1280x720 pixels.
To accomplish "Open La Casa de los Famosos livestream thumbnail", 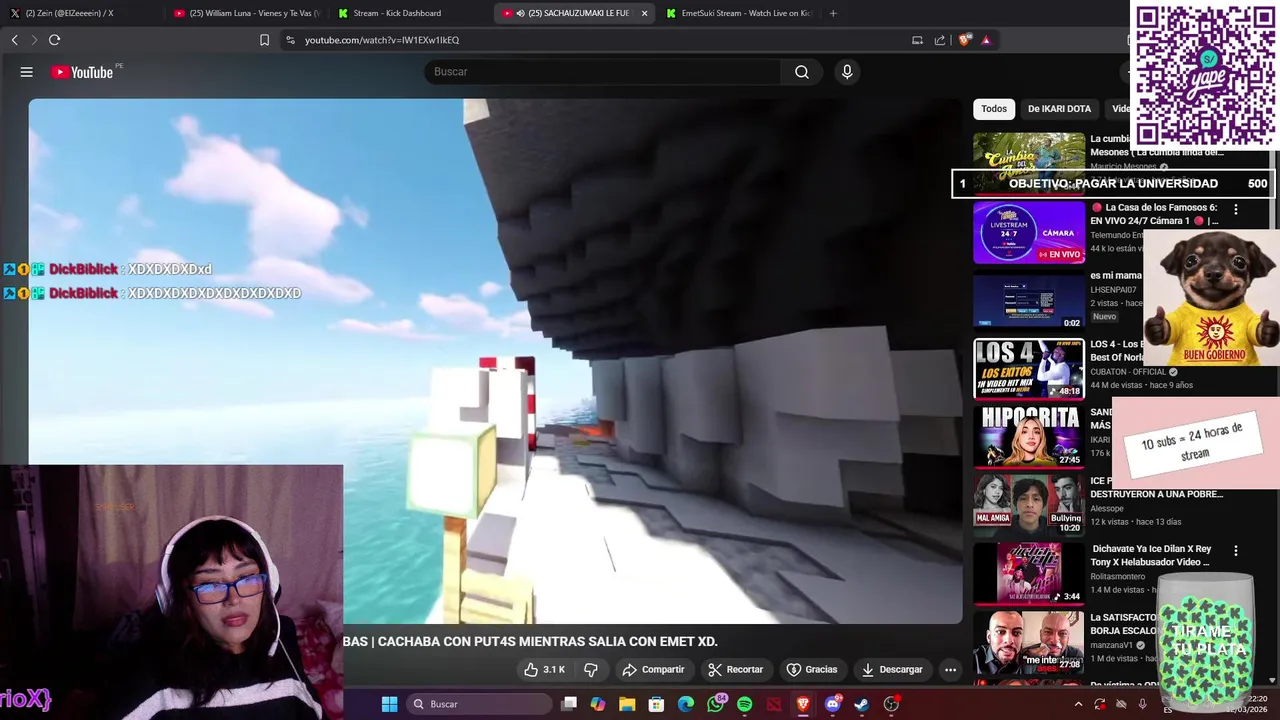I will tap(1029, 233).
